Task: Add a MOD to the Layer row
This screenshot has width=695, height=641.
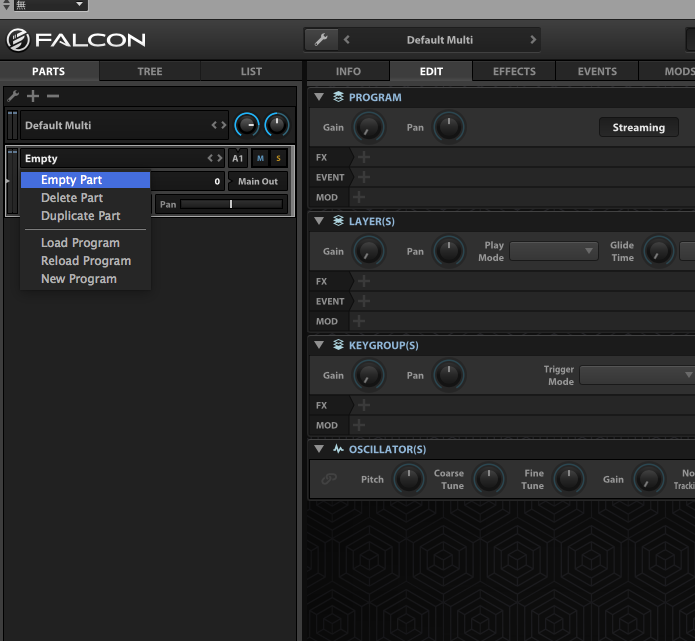Action: [359, 321]
